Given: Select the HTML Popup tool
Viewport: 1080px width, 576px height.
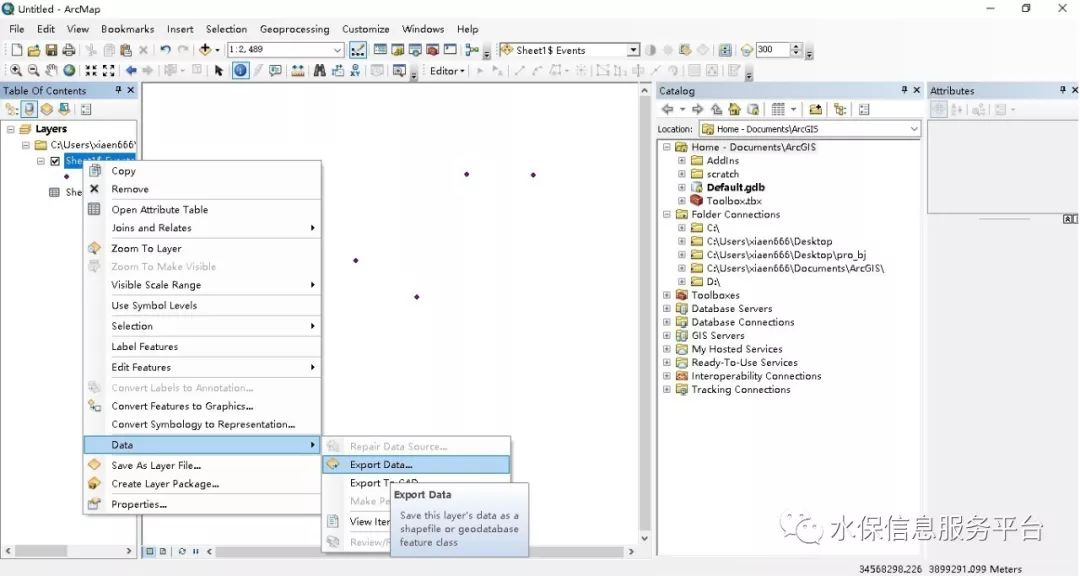Looking at the screenshot, I should tap(276, 70).
